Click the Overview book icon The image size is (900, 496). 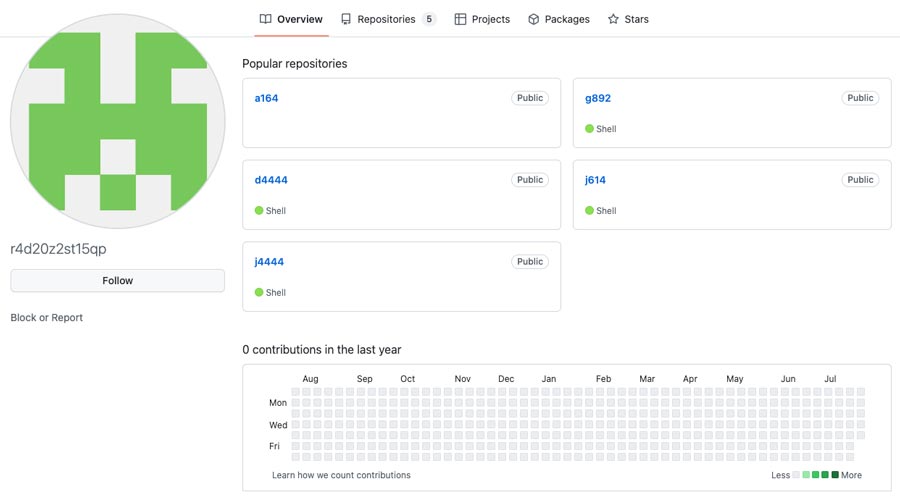[x=265, y=19]
